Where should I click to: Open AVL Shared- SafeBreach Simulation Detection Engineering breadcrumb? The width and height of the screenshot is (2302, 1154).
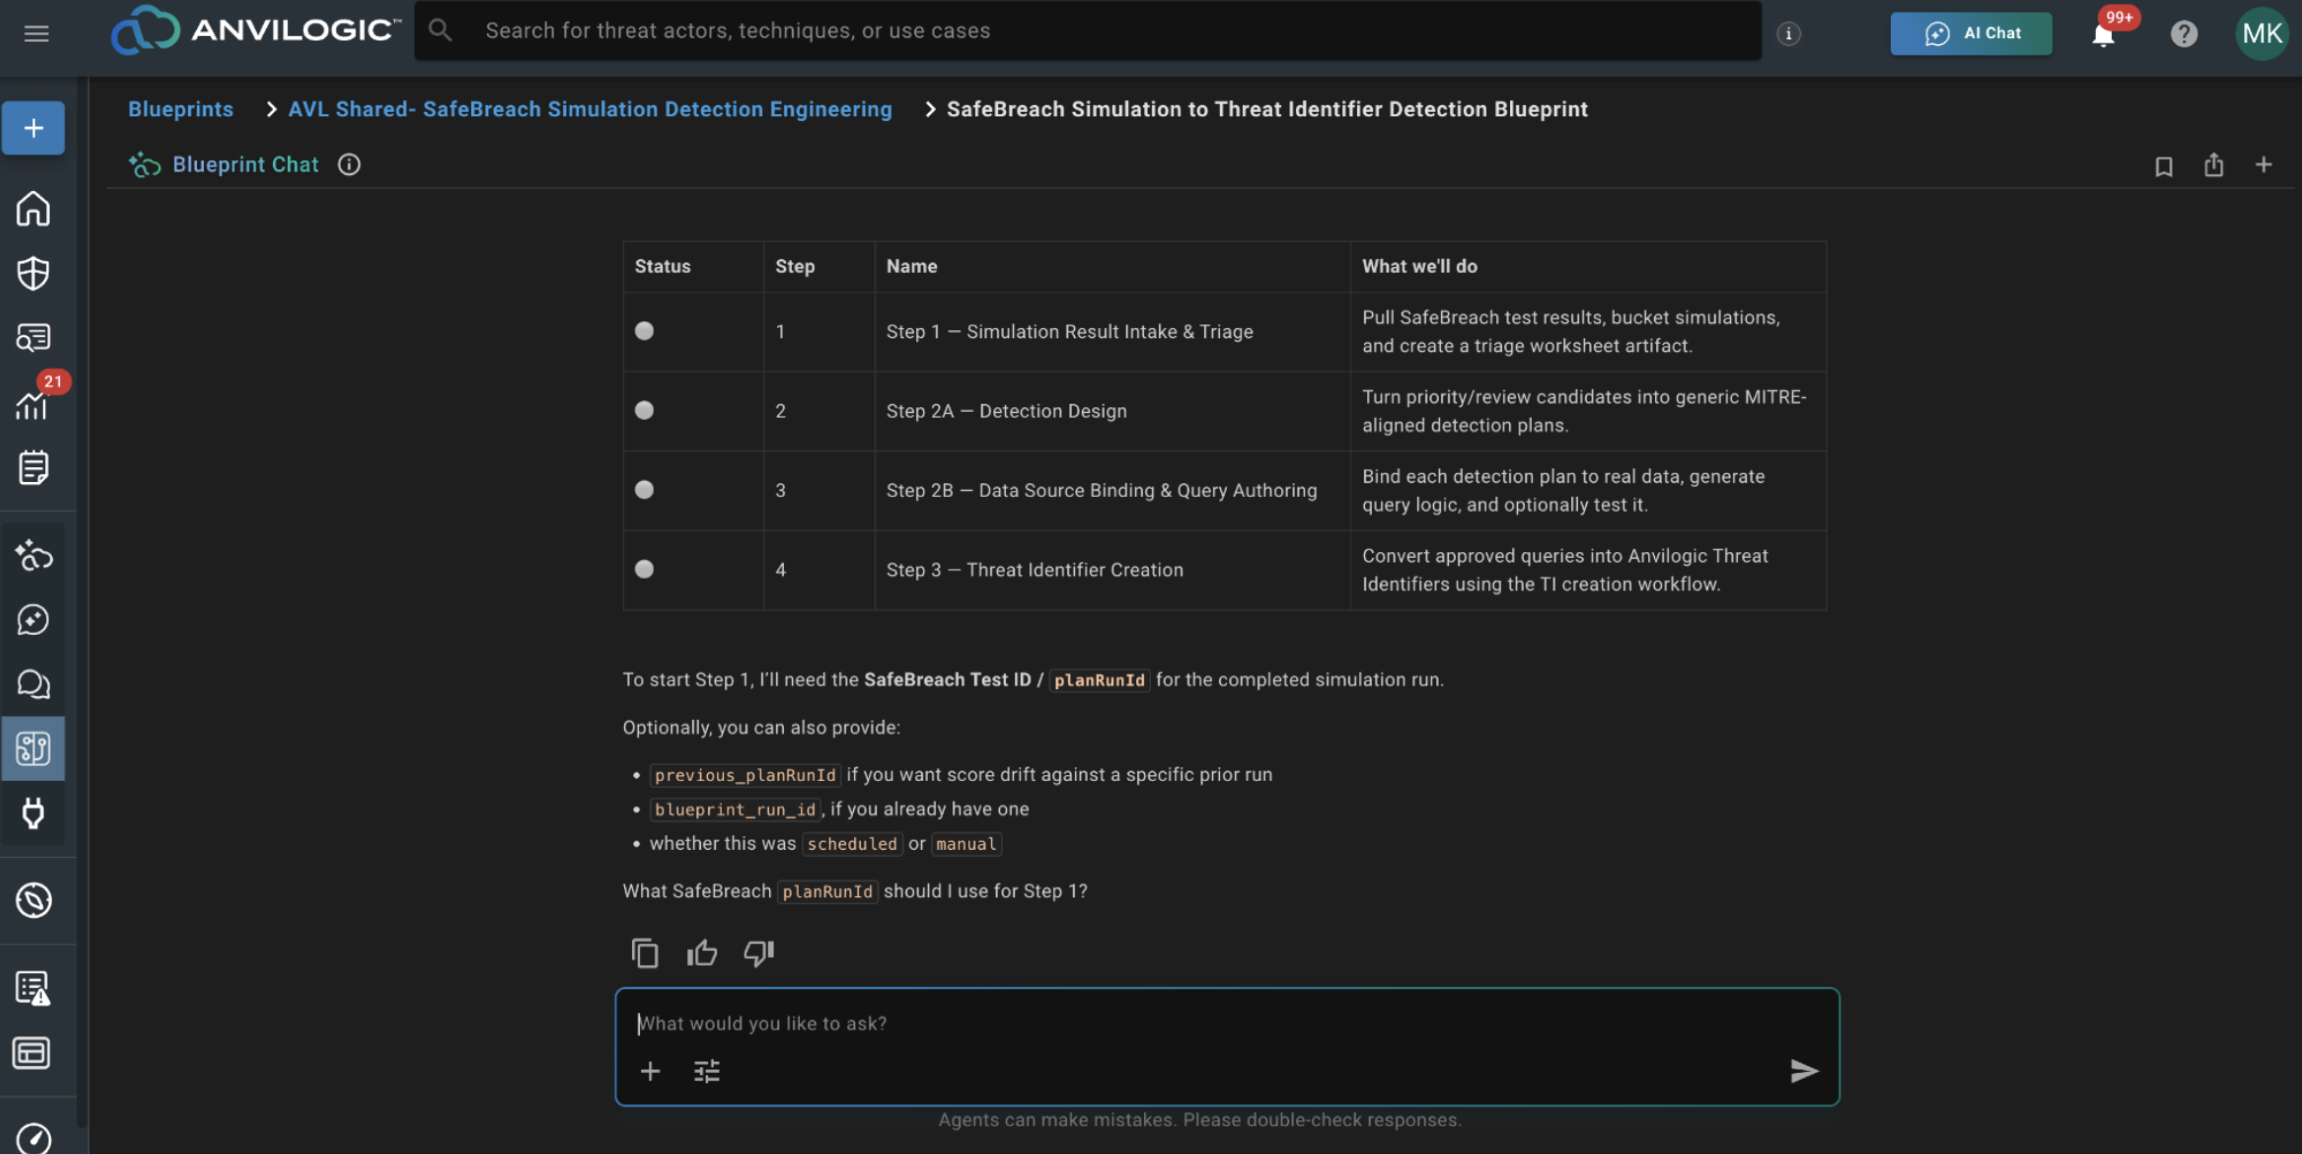pyautogui.click(x=590, y=109)
